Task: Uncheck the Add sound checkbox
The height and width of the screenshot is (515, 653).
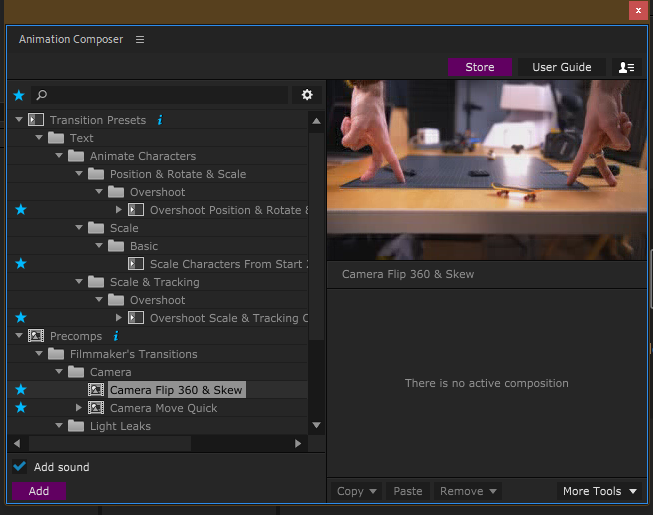Action: [20, 467]
